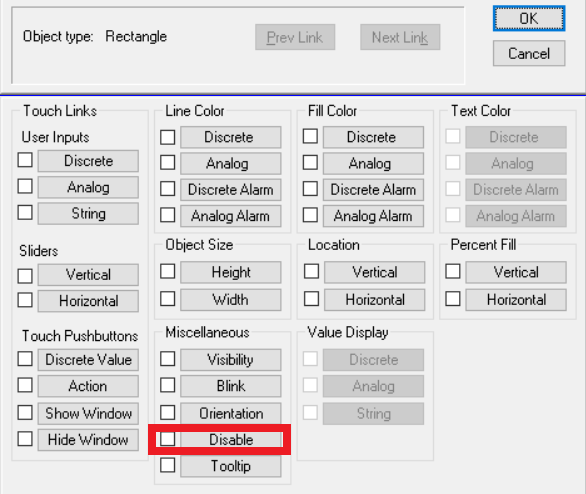
Task: Enable Object Size Width checkbox
Action: 167,299
